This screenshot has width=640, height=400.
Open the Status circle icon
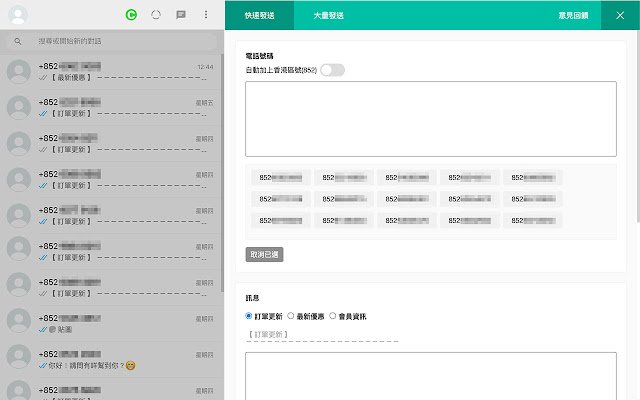pos(156,15)
